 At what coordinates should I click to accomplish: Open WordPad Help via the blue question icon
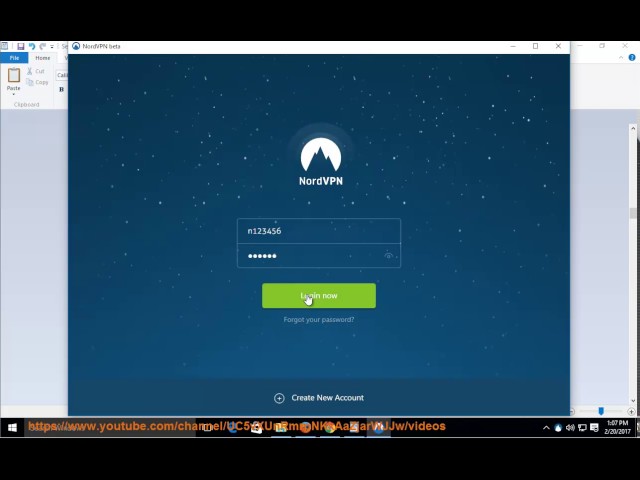(632, 58)
